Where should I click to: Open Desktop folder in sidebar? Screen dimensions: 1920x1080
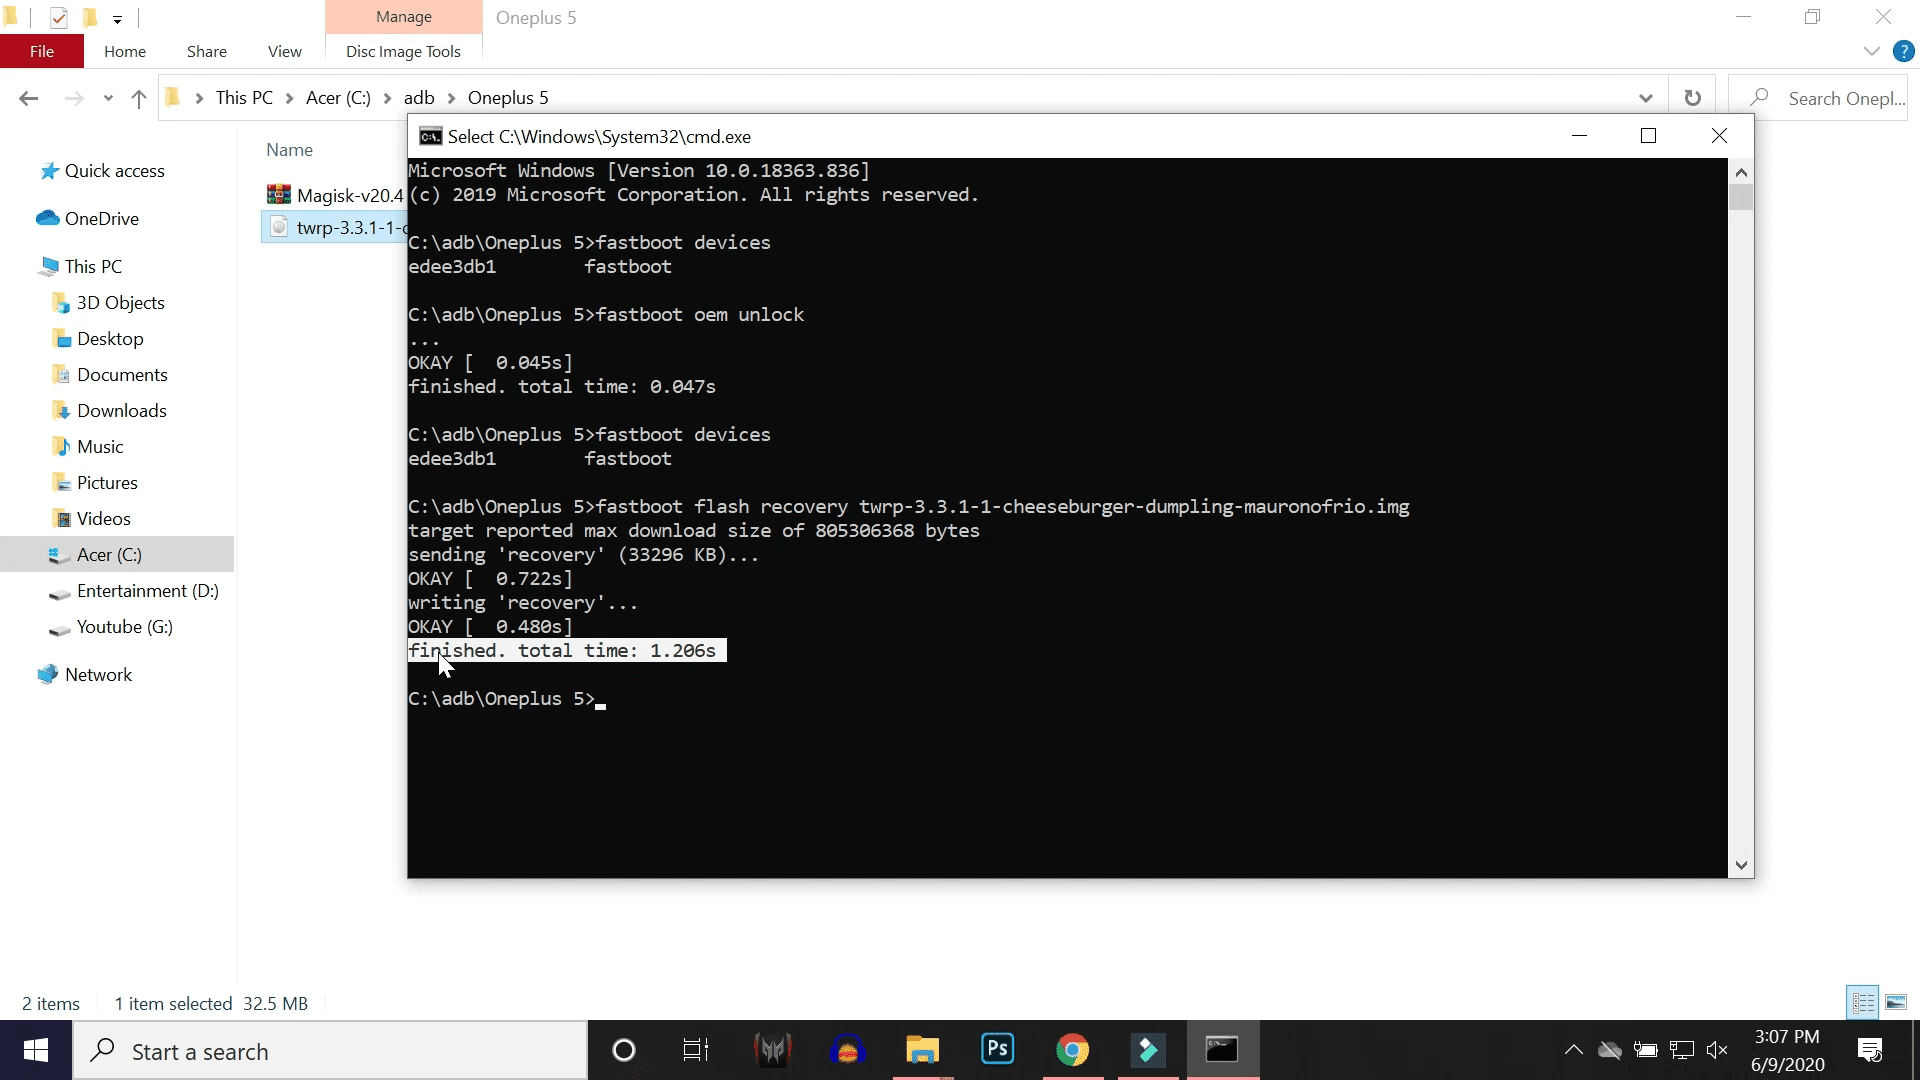pyautogui.click(x=110, y=339)
